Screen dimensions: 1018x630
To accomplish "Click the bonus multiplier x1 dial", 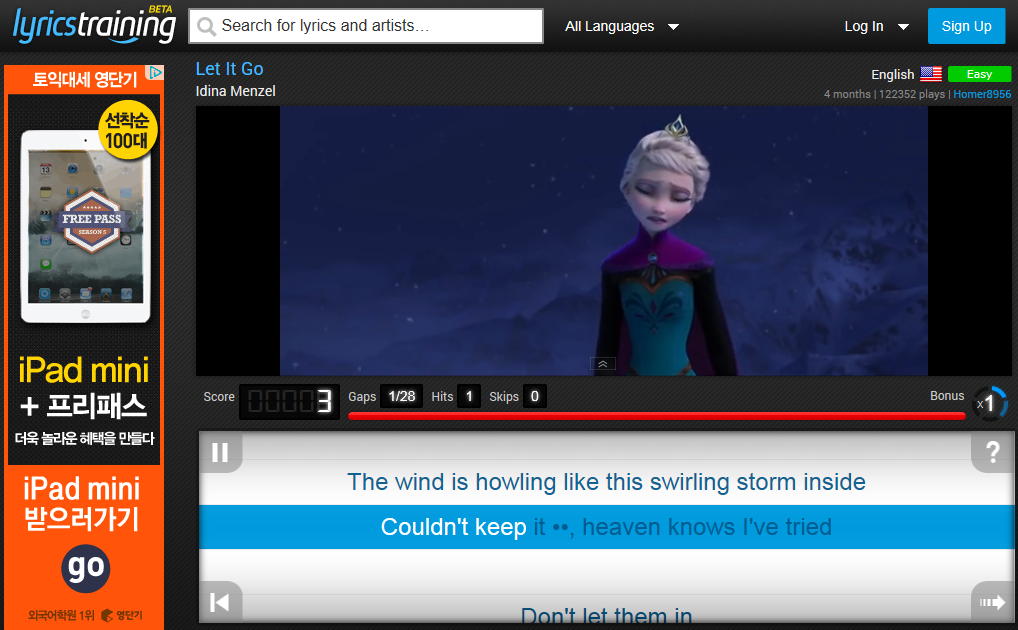I will click(989, 403).
